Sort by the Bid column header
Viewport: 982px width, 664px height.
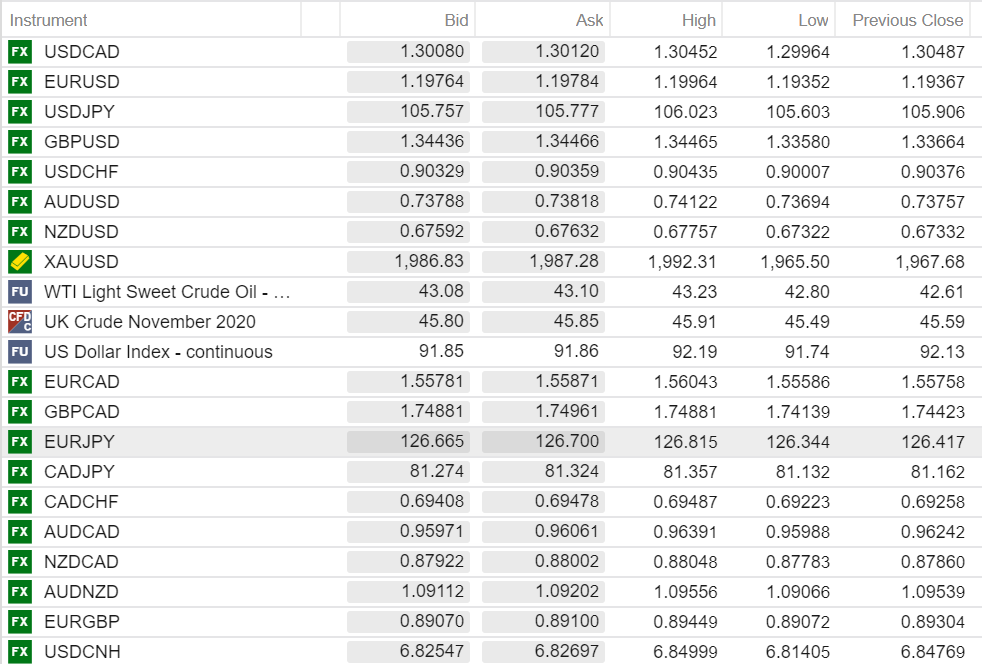click(x=455, y=20)
